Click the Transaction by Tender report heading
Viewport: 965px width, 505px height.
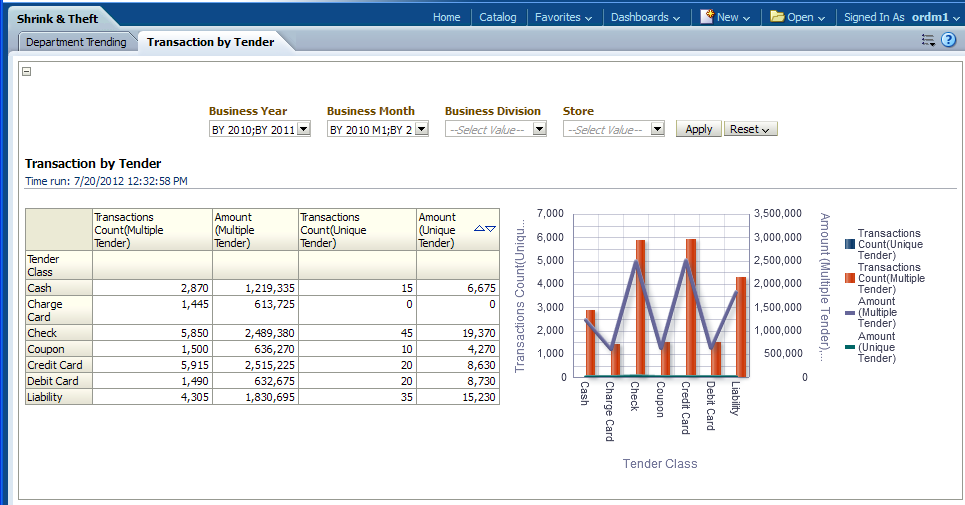point(93,164)
